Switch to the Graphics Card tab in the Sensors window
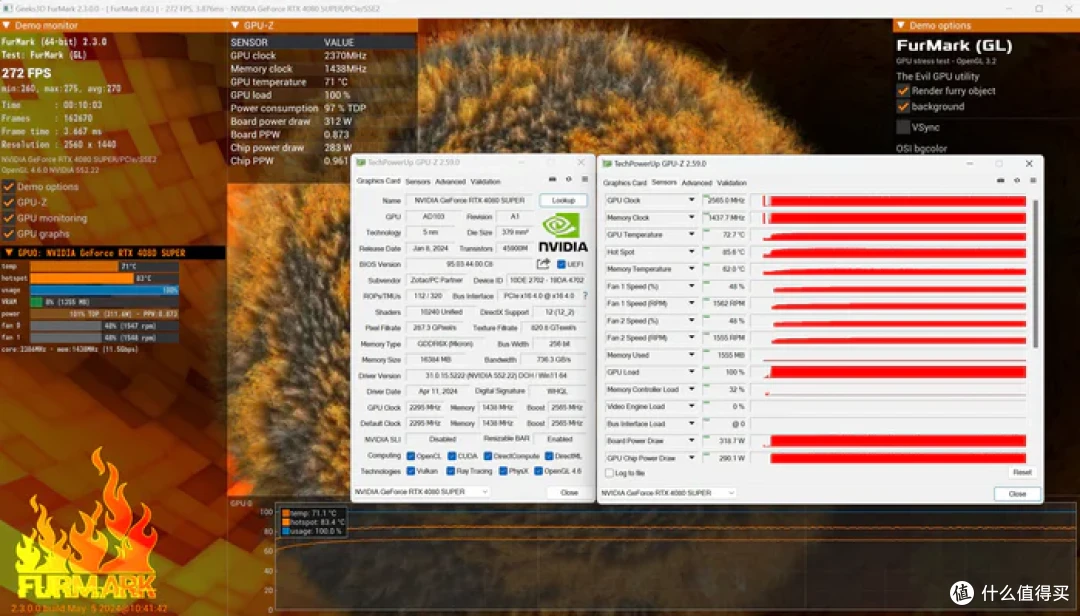The height and width of the screenshot is (616, 1080). [625, 183]
